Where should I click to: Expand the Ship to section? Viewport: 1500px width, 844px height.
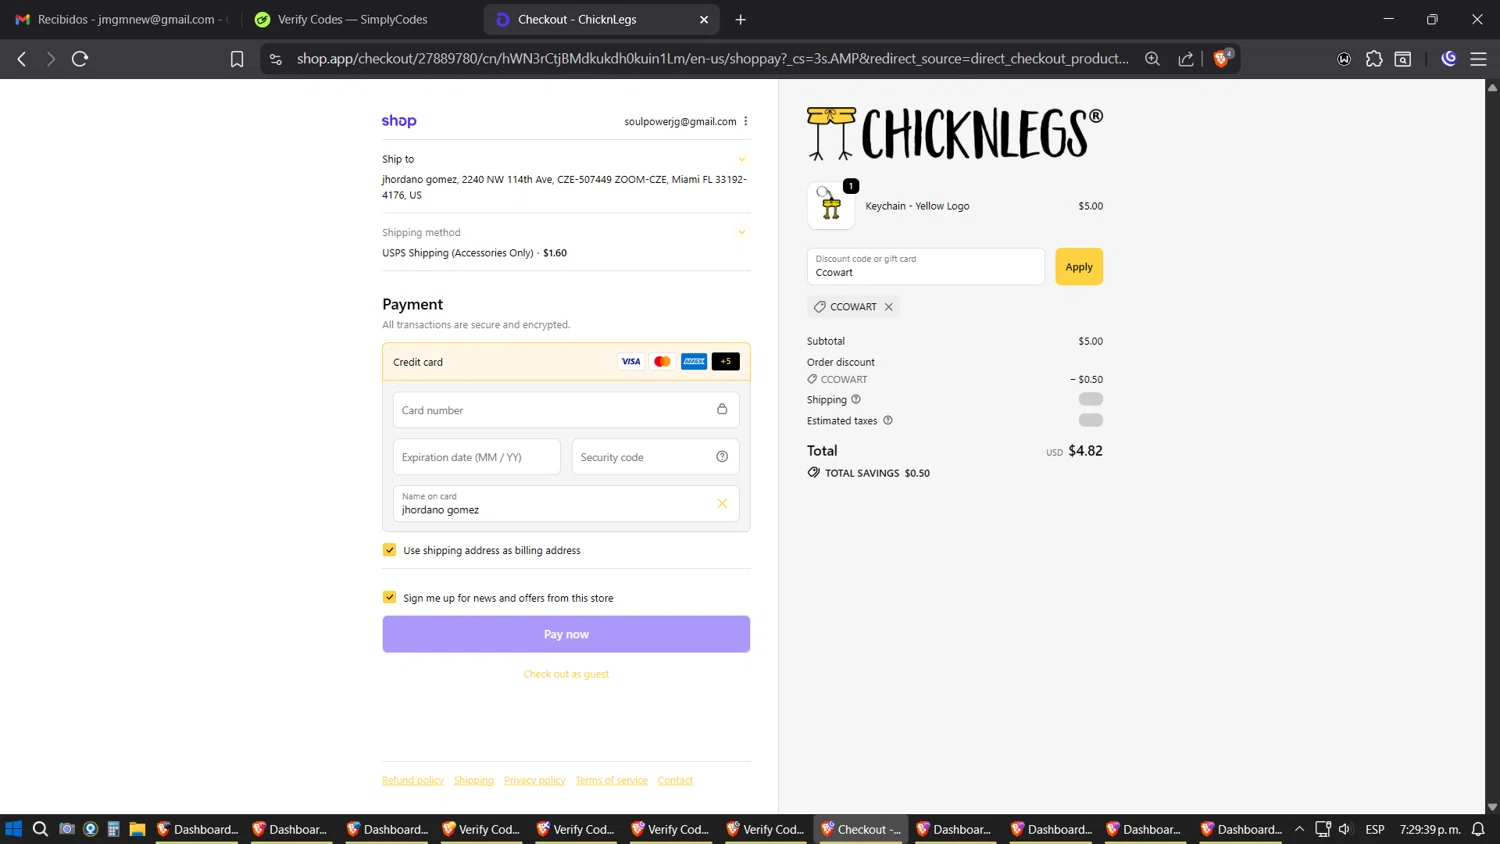tap(742, 159)
